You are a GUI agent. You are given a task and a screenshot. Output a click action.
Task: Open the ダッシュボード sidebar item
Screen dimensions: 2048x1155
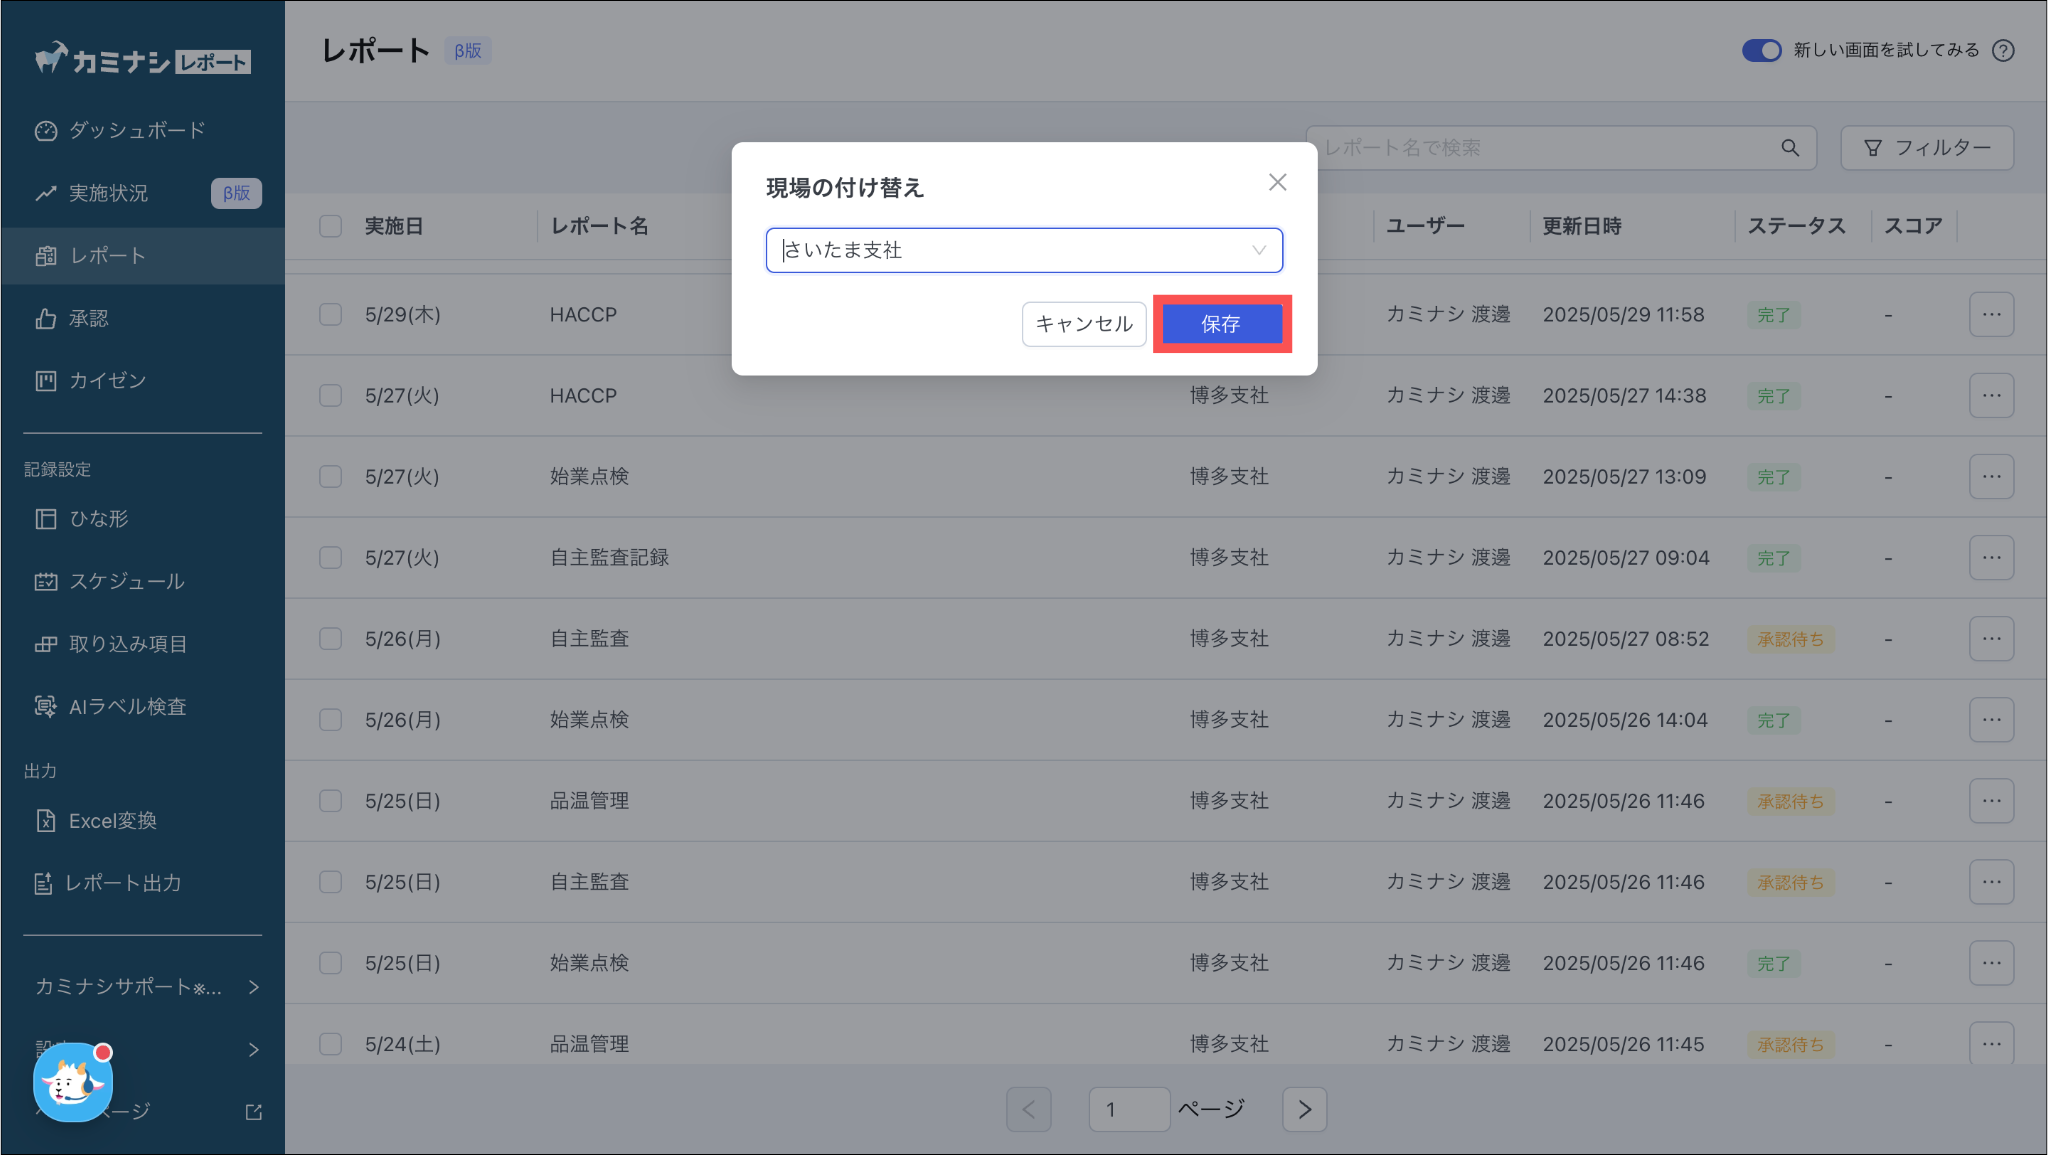tap(137, 131)
